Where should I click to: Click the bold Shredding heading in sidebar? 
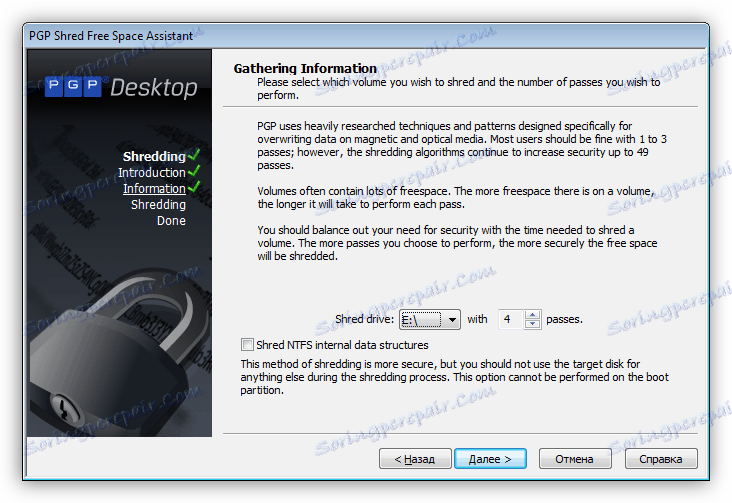click(154, 156)
